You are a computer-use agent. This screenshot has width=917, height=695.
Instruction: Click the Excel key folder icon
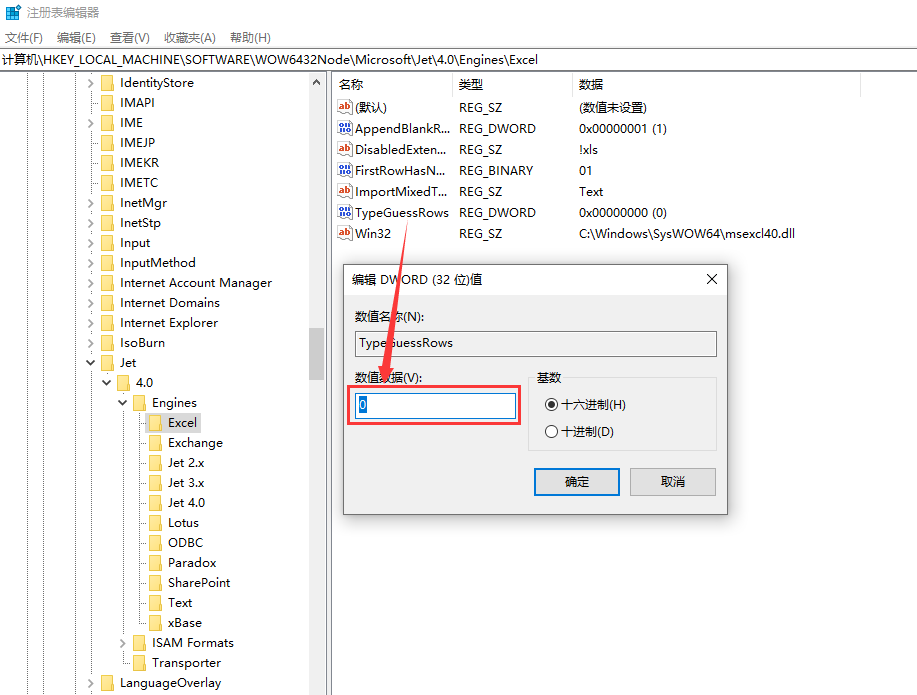[156, 422]
